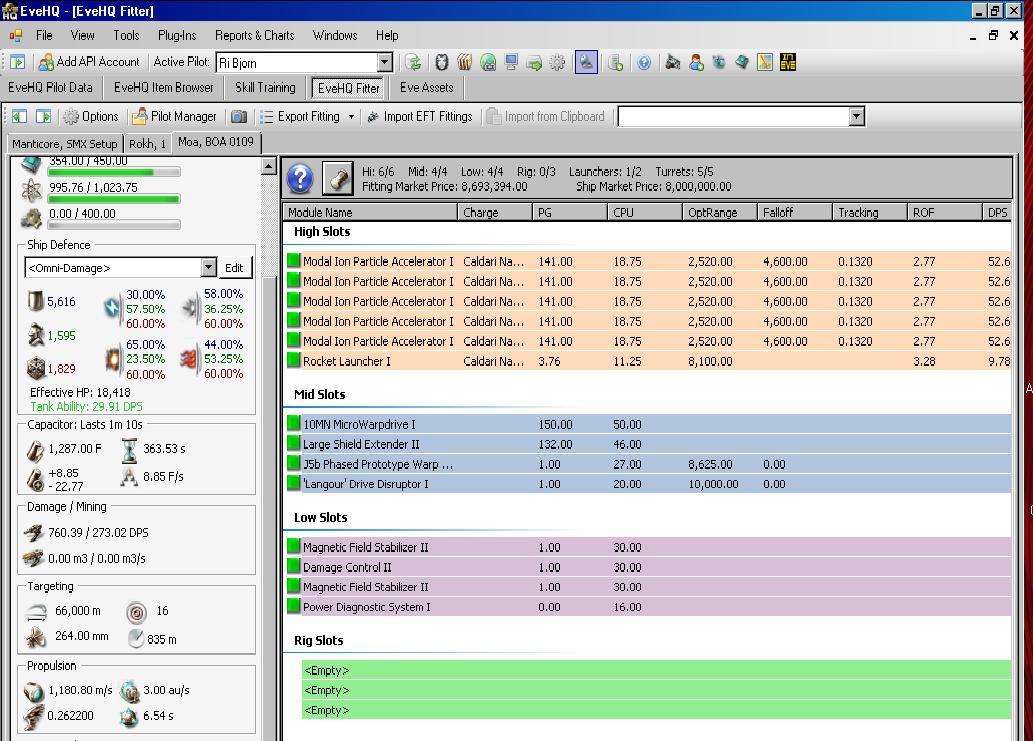
Task: Open the Active Pilot dropdown
Action: pos(385,62)
